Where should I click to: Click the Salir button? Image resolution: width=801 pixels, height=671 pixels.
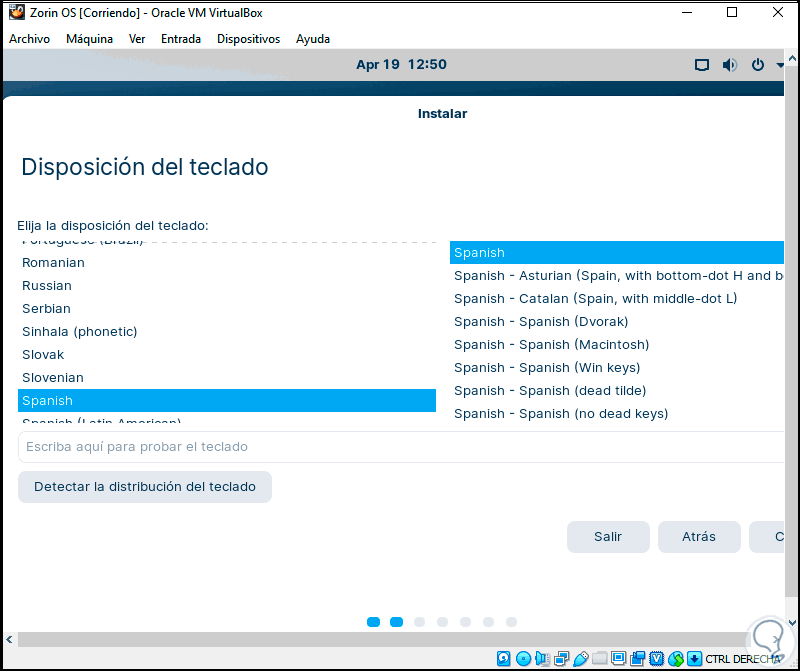click(608, 537)
